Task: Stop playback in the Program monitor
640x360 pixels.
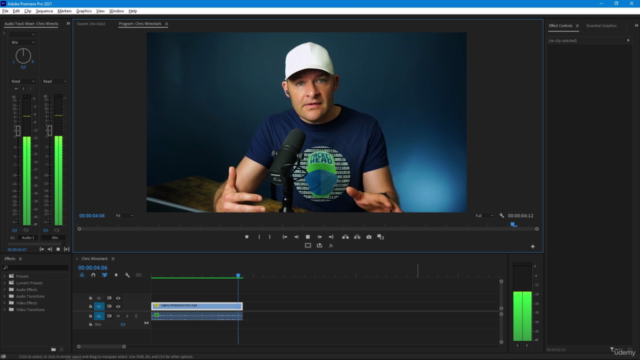Action: [308, 237]
